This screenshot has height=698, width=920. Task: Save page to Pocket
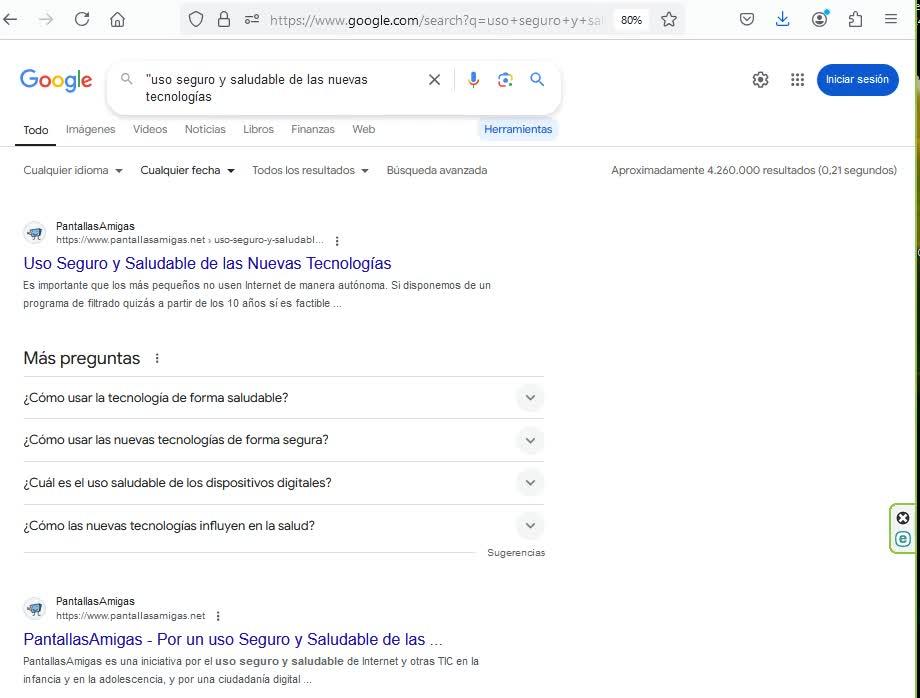[746, 19]
